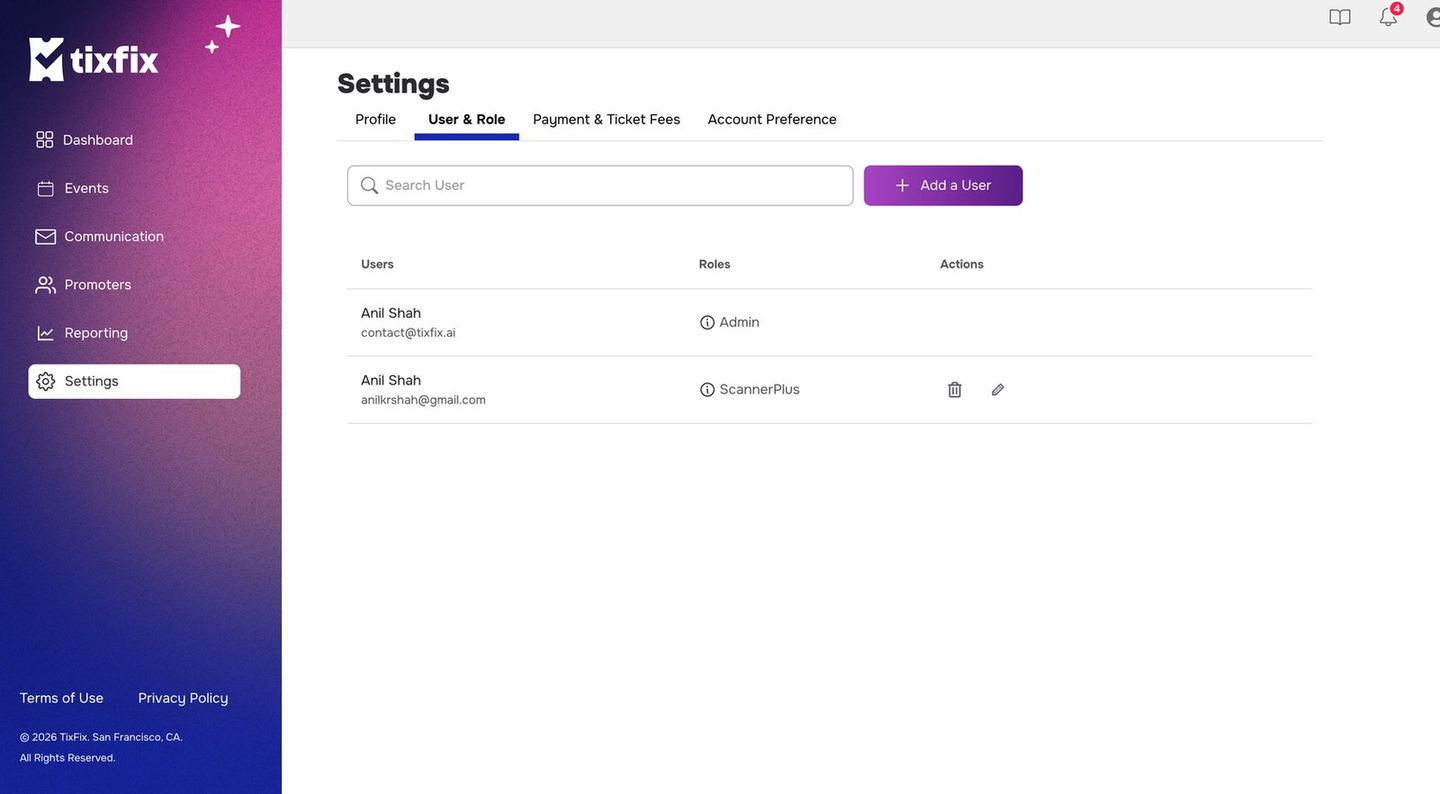The height and width of the screenshot is (794, 1440).
Task: Open Payment & Ticket Fees tab
Action: point(607,119)
